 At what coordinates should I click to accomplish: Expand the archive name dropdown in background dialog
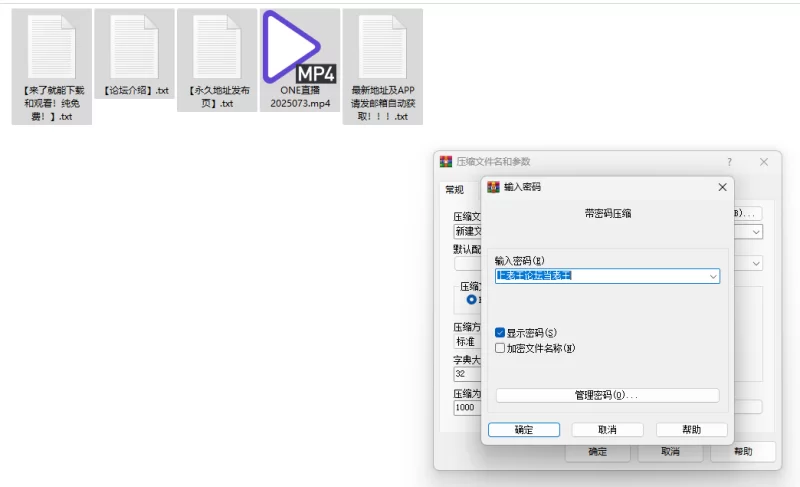(756, 232)
